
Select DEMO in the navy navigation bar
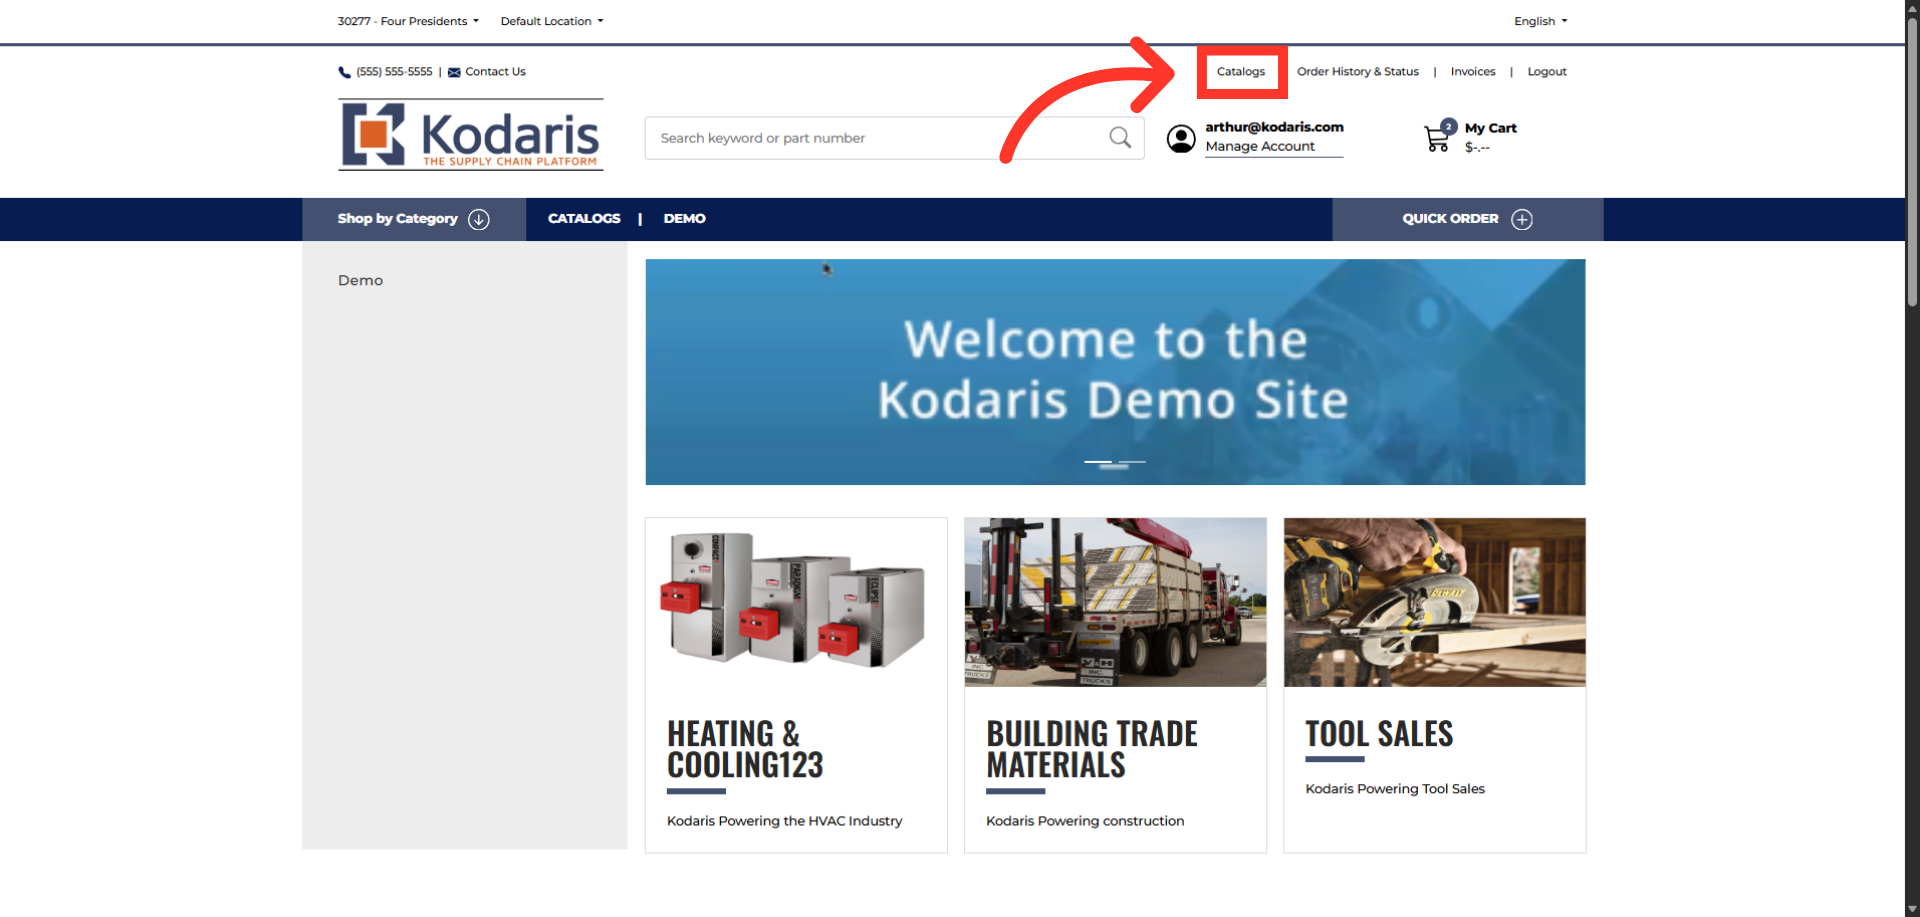pos(685,219)
